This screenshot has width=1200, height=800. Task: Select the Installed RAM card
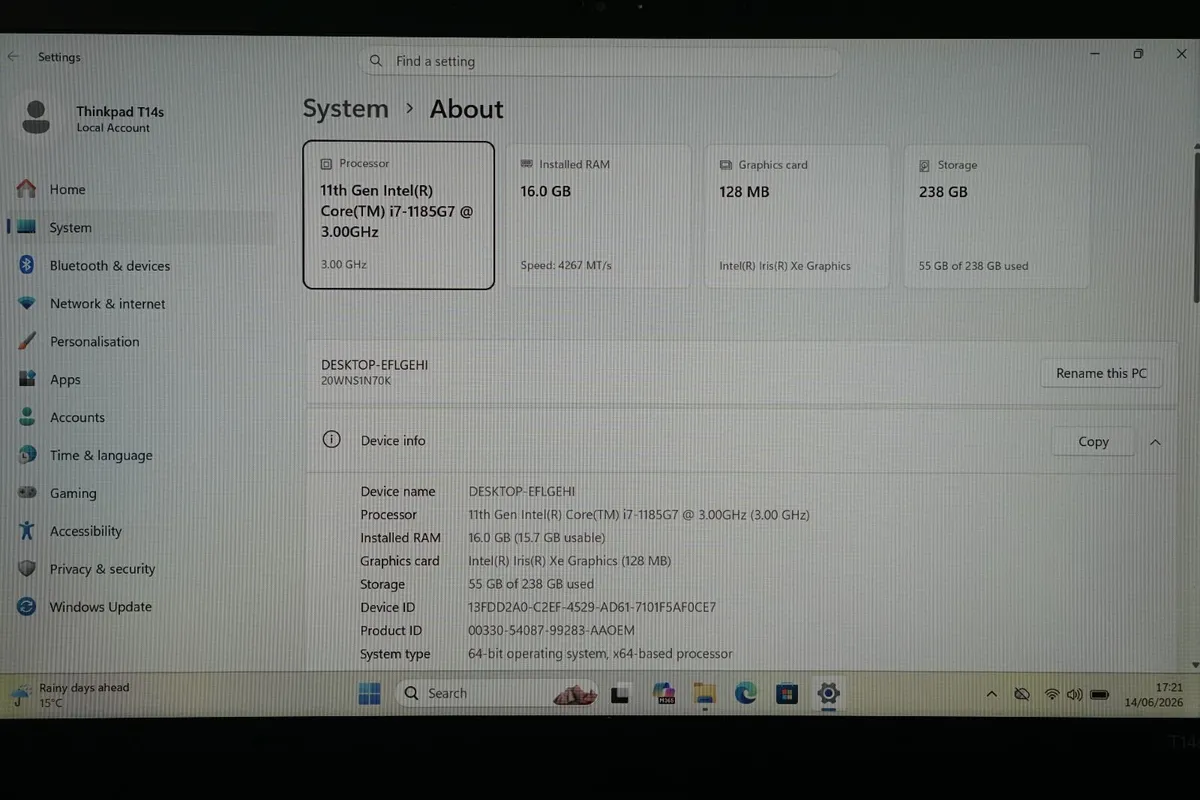click(598, 217)
